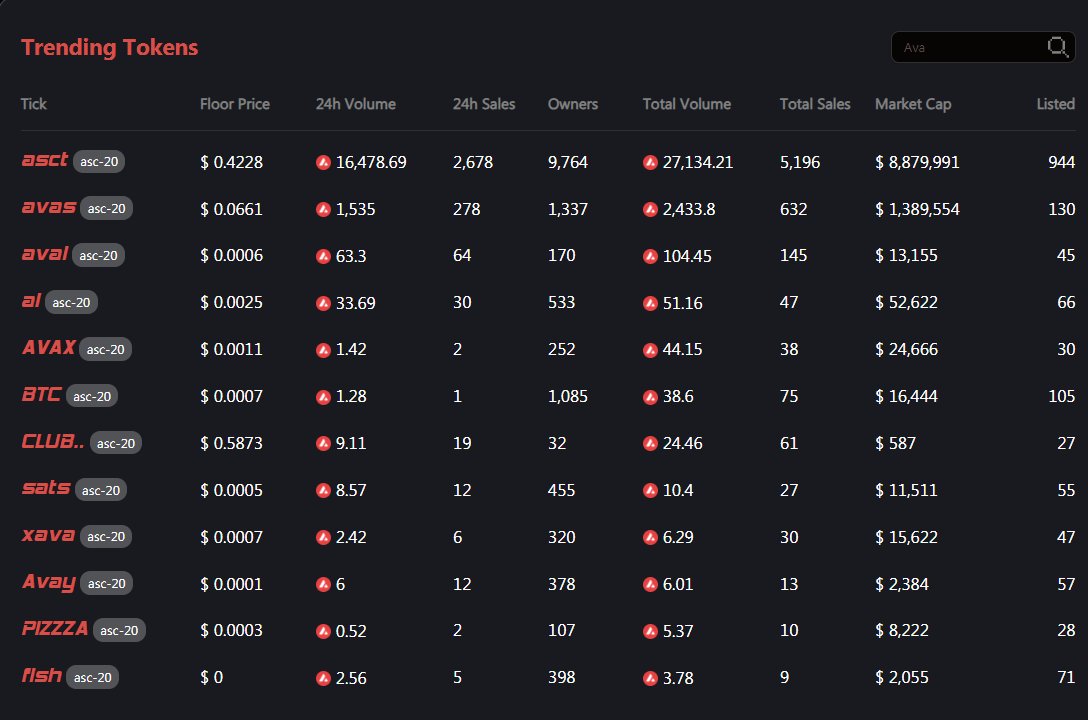Click asc-20 badge next to CLUB..

(116, 443)
